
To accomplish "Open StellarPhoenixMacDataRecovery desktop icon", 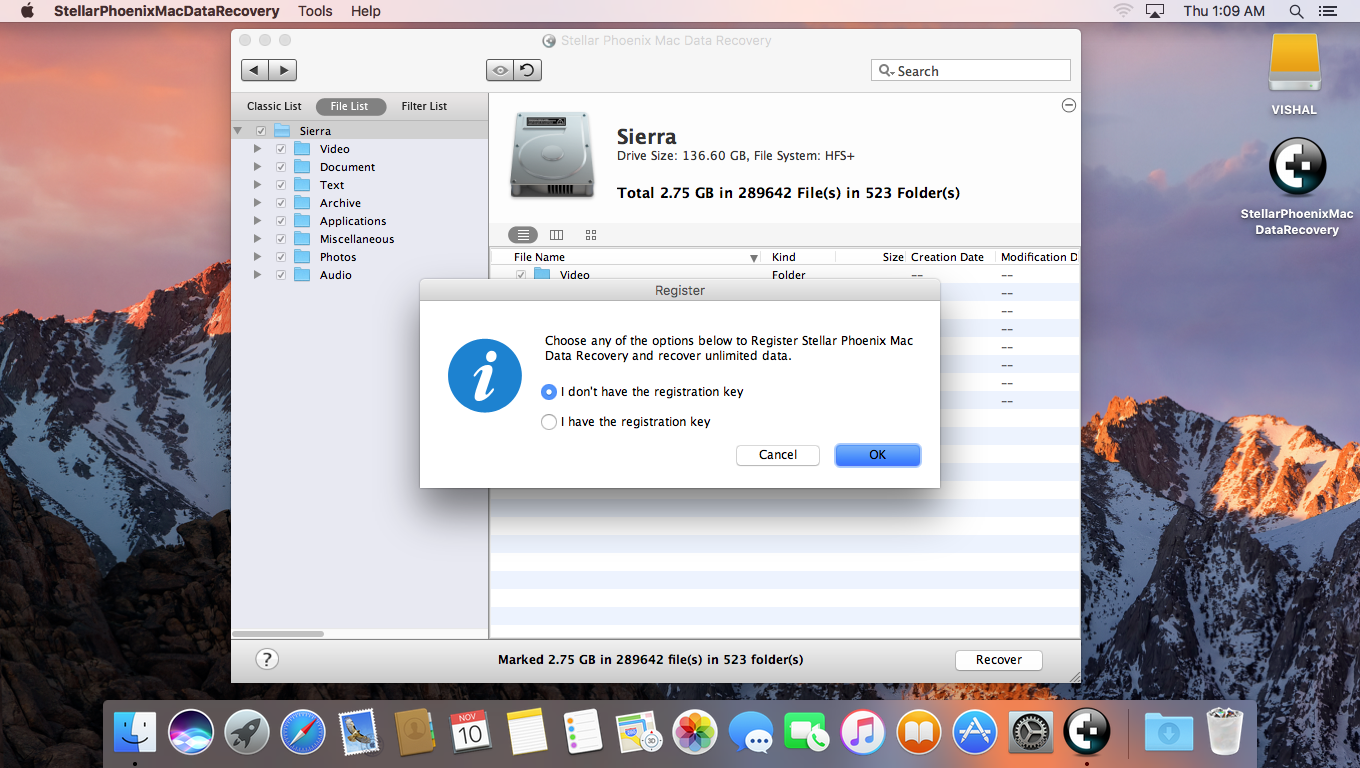I will click(x=1297, y=188).
